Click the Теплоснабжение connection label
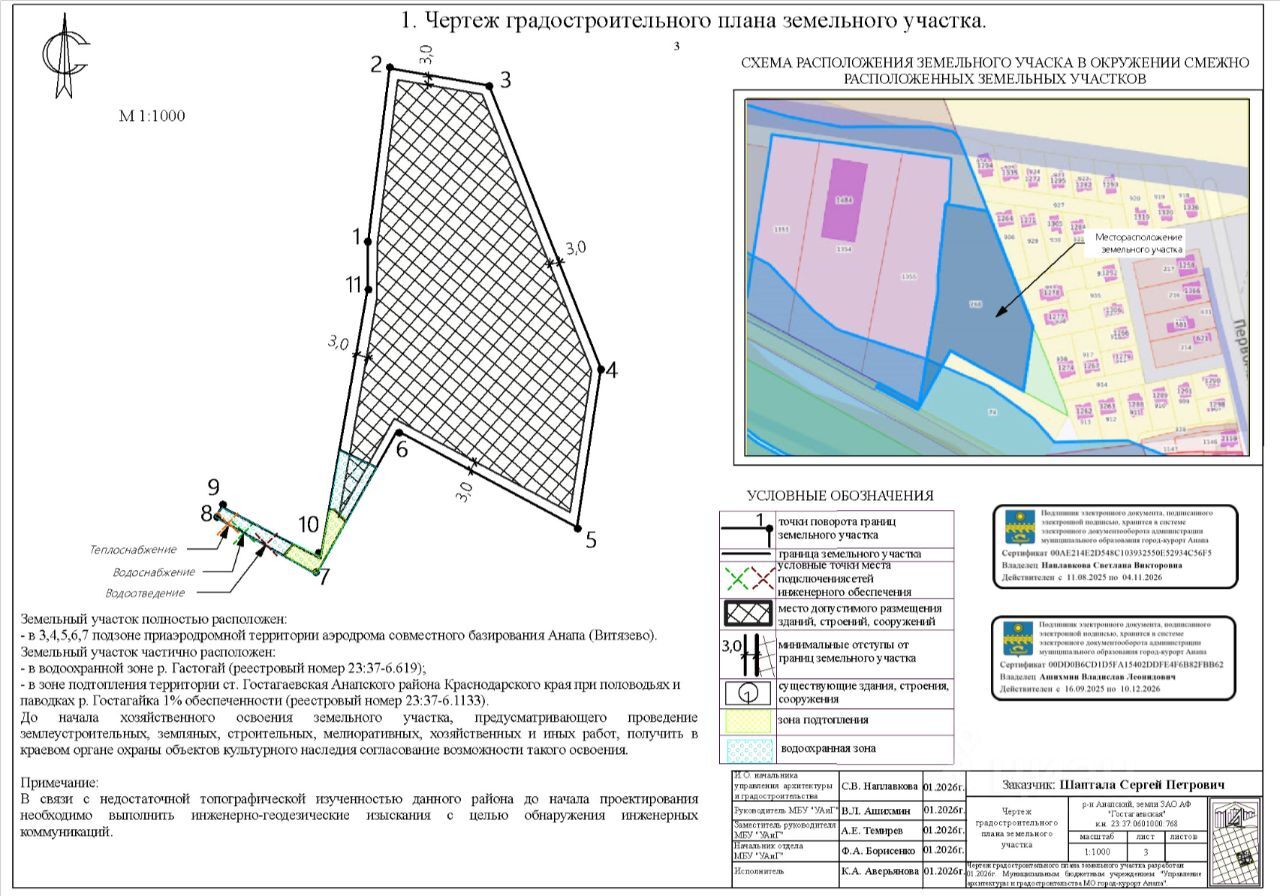1280x896 pixels. 133,550
